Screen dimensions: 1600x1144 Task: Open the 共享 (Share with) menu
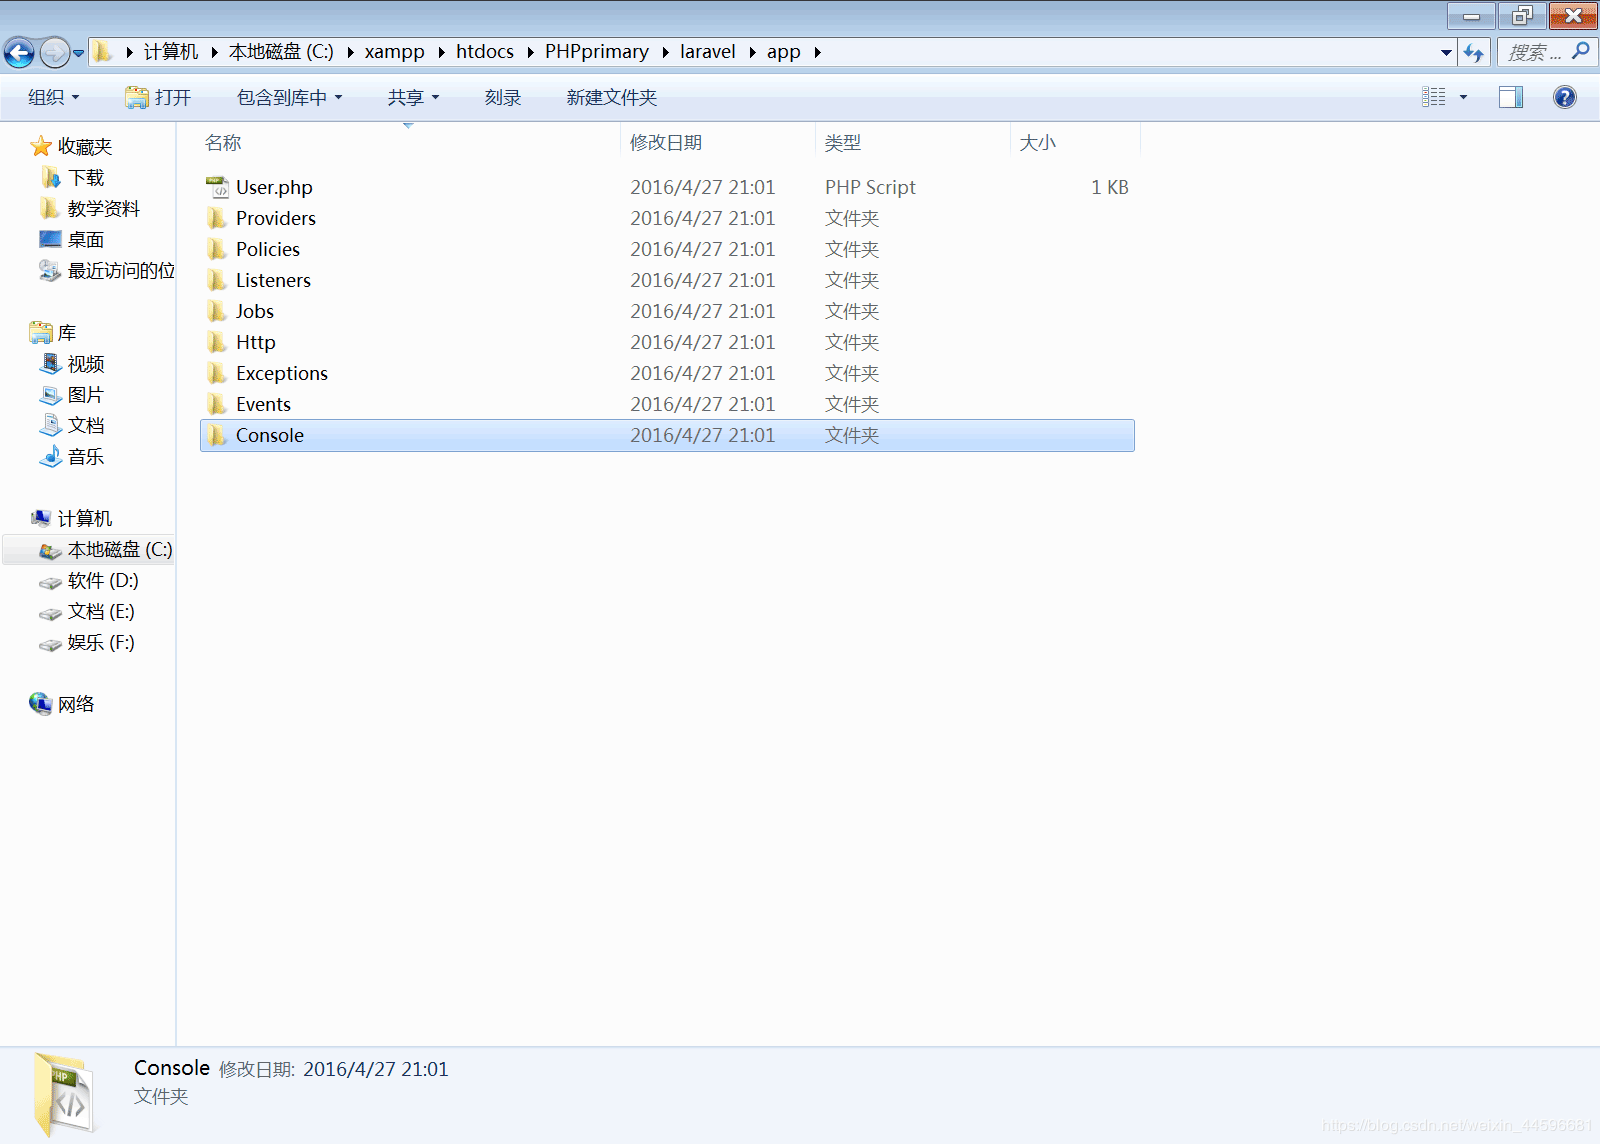[x=413, y=97]
